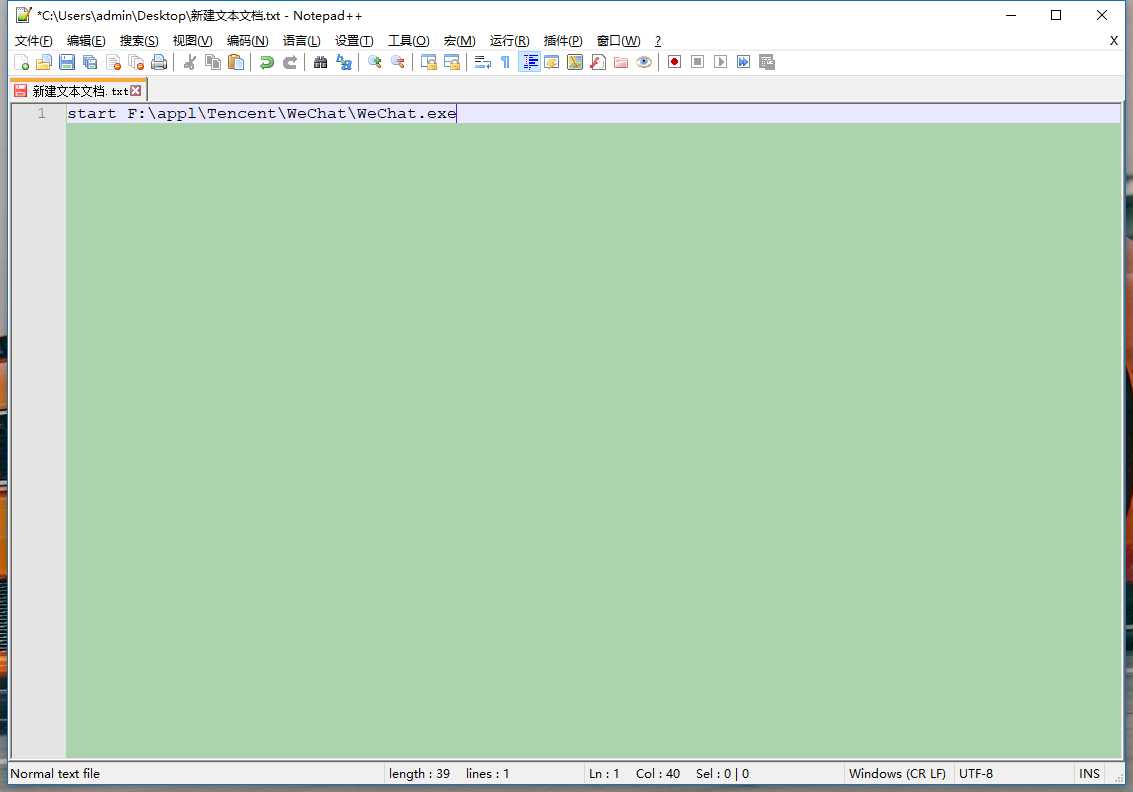Create a new document via toolbar icon
This screenshot has height=792, width=1133.
tap(22, 62)
